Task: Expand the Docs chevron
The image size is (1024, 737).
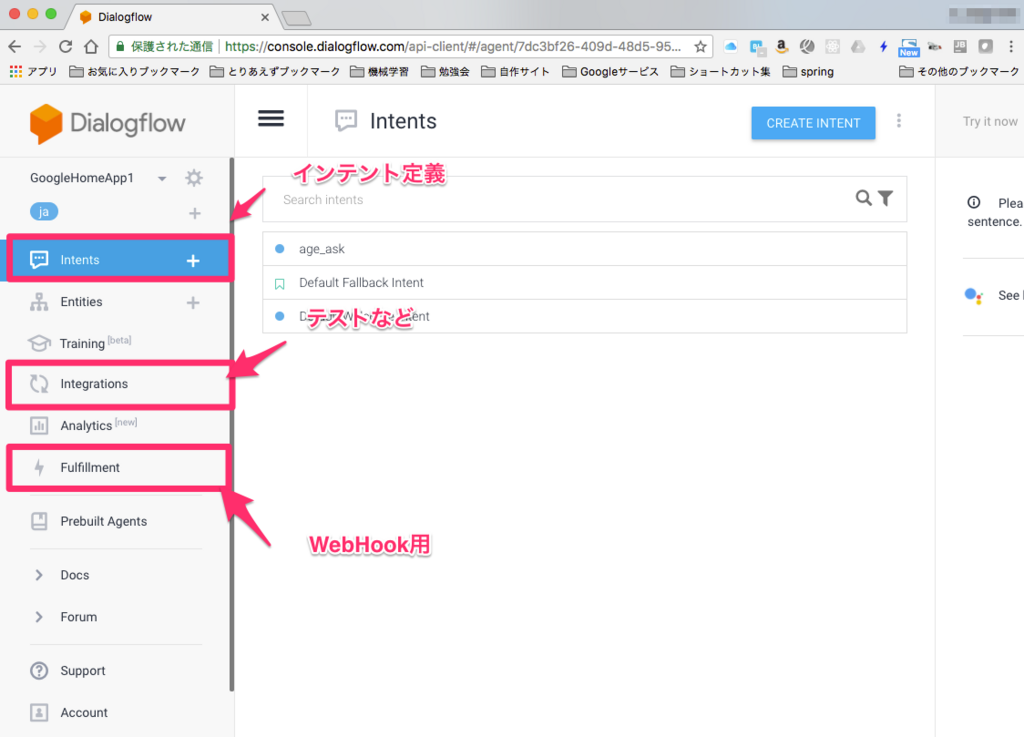Action: (39, 574)
